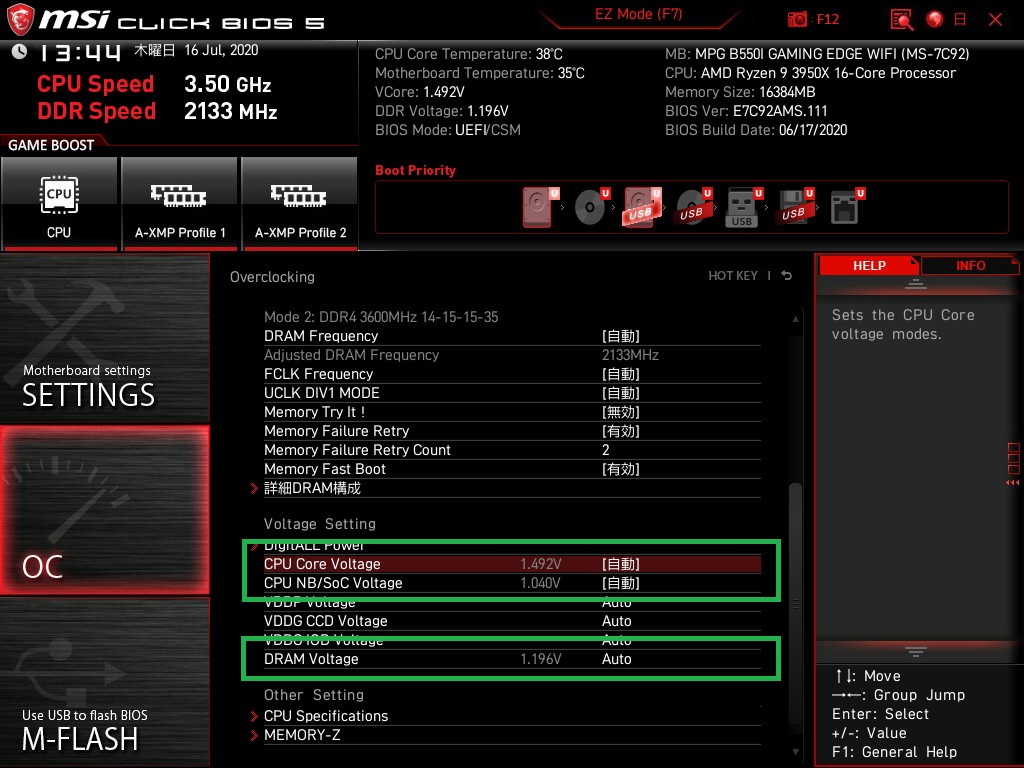Open the OC section
The width and height of the screenshot is (1024, 768).
104,510
